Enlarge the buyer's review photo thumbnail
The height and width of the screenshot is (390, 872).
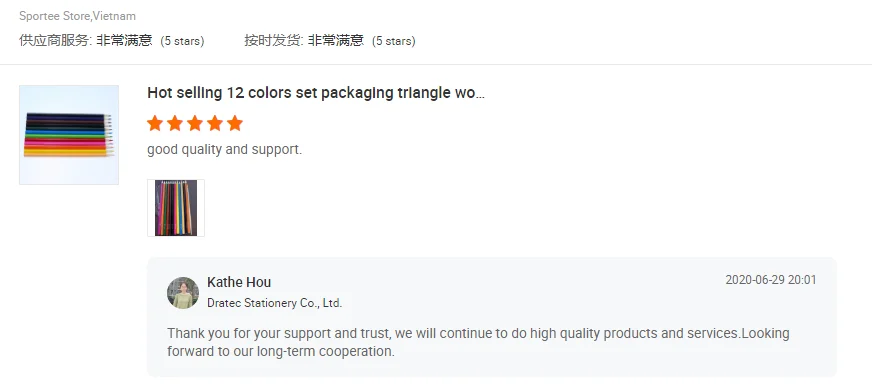pos(176,208)
